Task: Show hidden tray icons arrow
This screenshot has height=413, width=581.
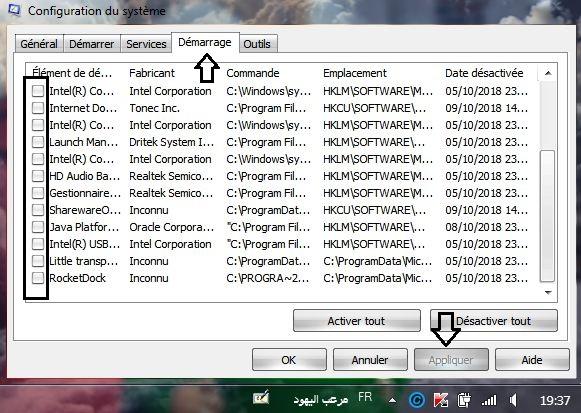Action: pyautogui.click(x=392, y=400)
